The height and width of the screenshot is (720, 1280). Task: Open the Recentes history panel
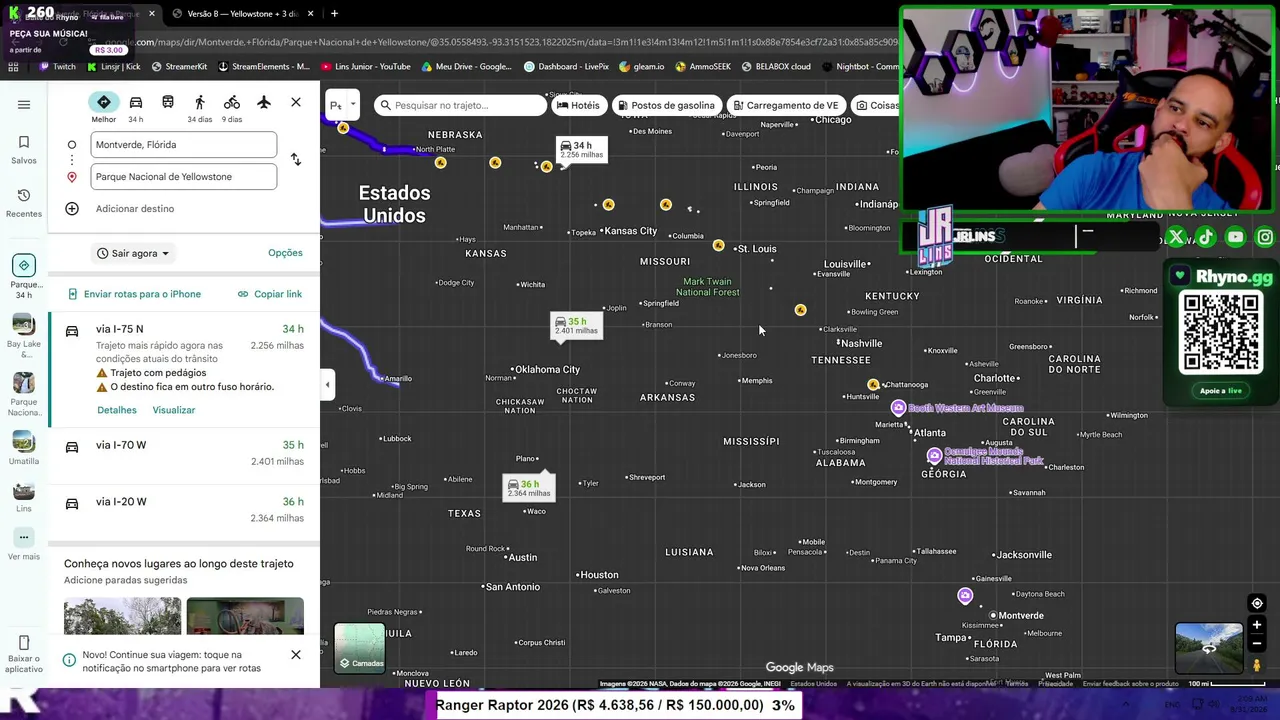(x=24, y=203)
